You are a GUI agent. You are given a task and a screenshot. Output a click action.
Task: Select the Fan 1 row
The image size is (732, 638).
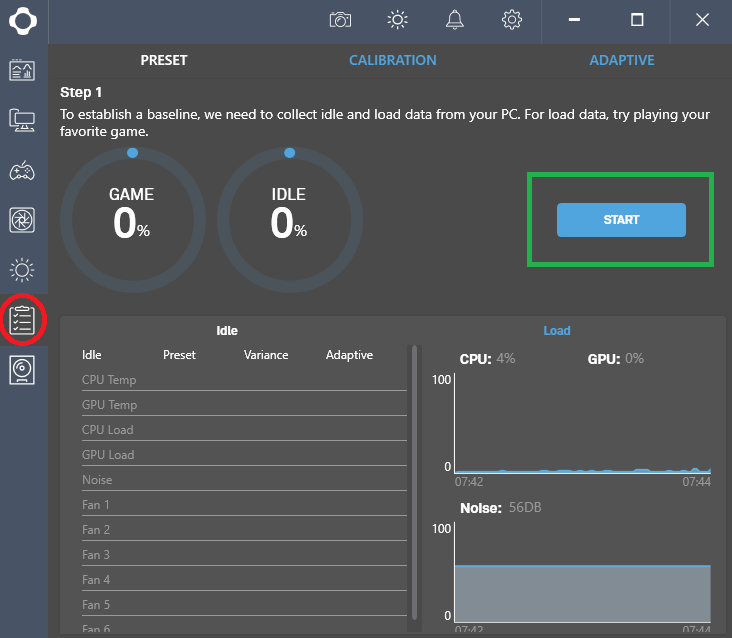tap(244, 505)
